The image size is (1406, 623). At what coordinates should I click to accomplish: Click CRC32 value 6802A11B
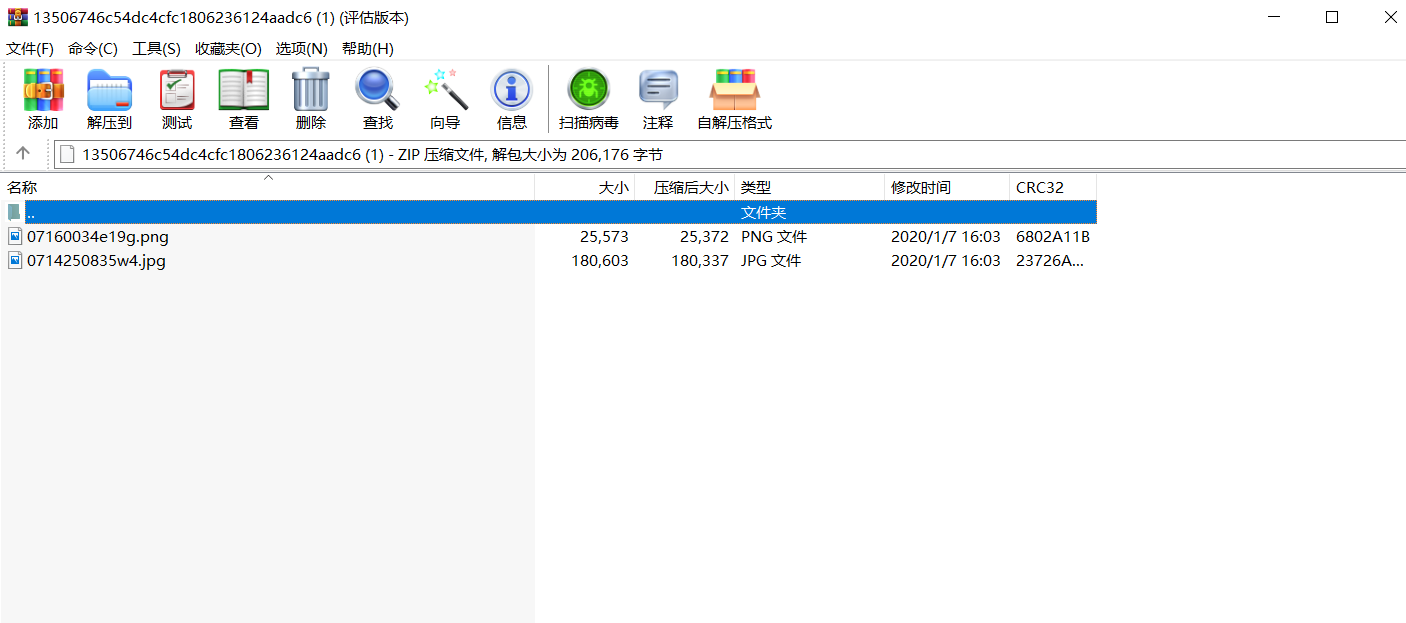1053,237
